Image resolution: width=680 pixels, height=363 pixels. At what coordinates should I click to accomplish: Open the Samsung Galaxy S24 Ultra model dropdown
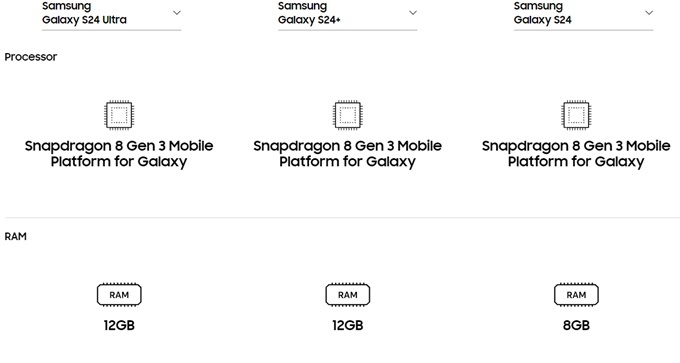(111, 14)
